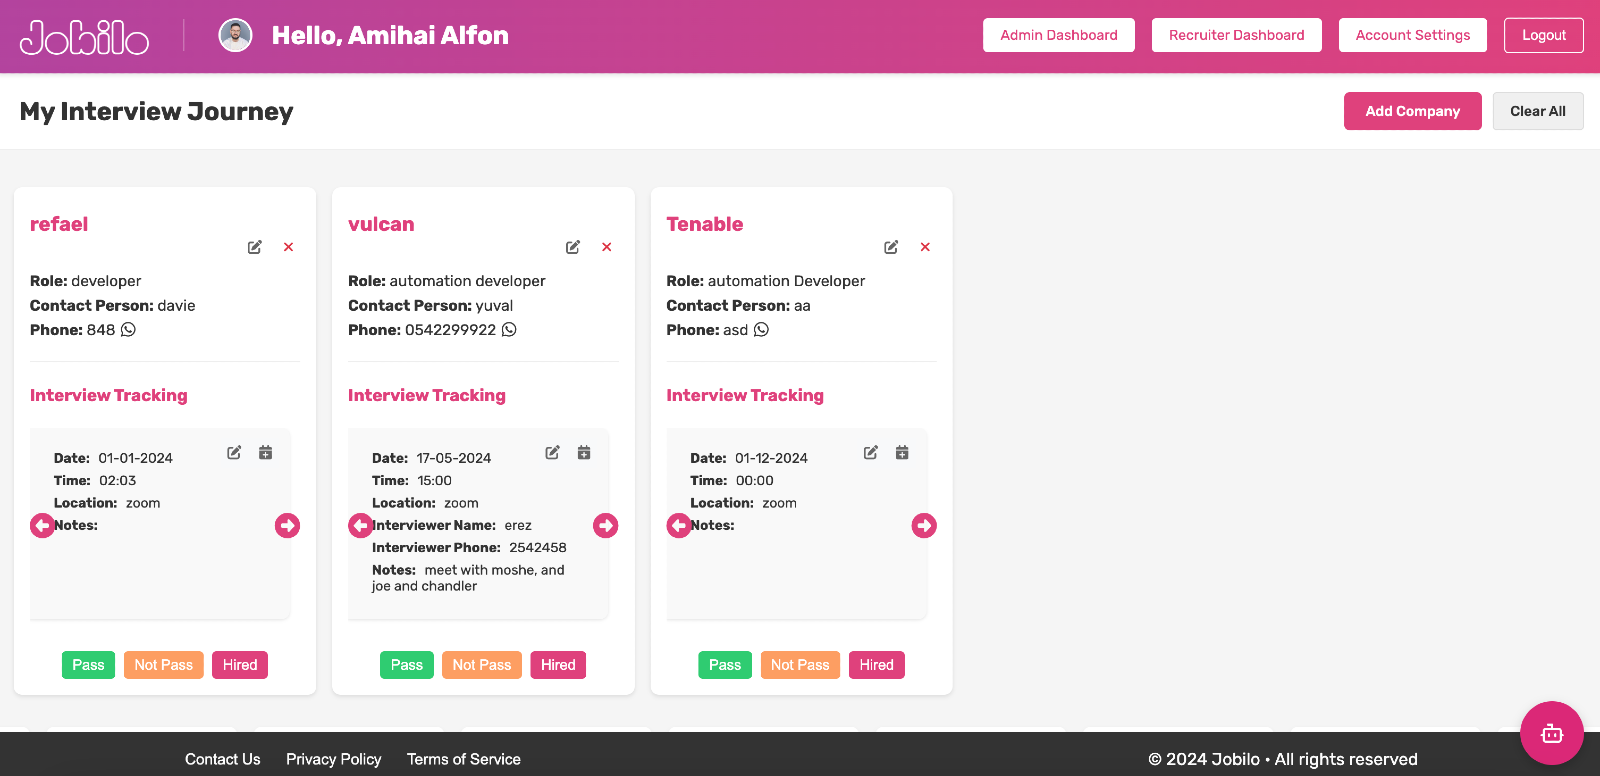Add refael interview to calendar

click(x=265, y=452)
